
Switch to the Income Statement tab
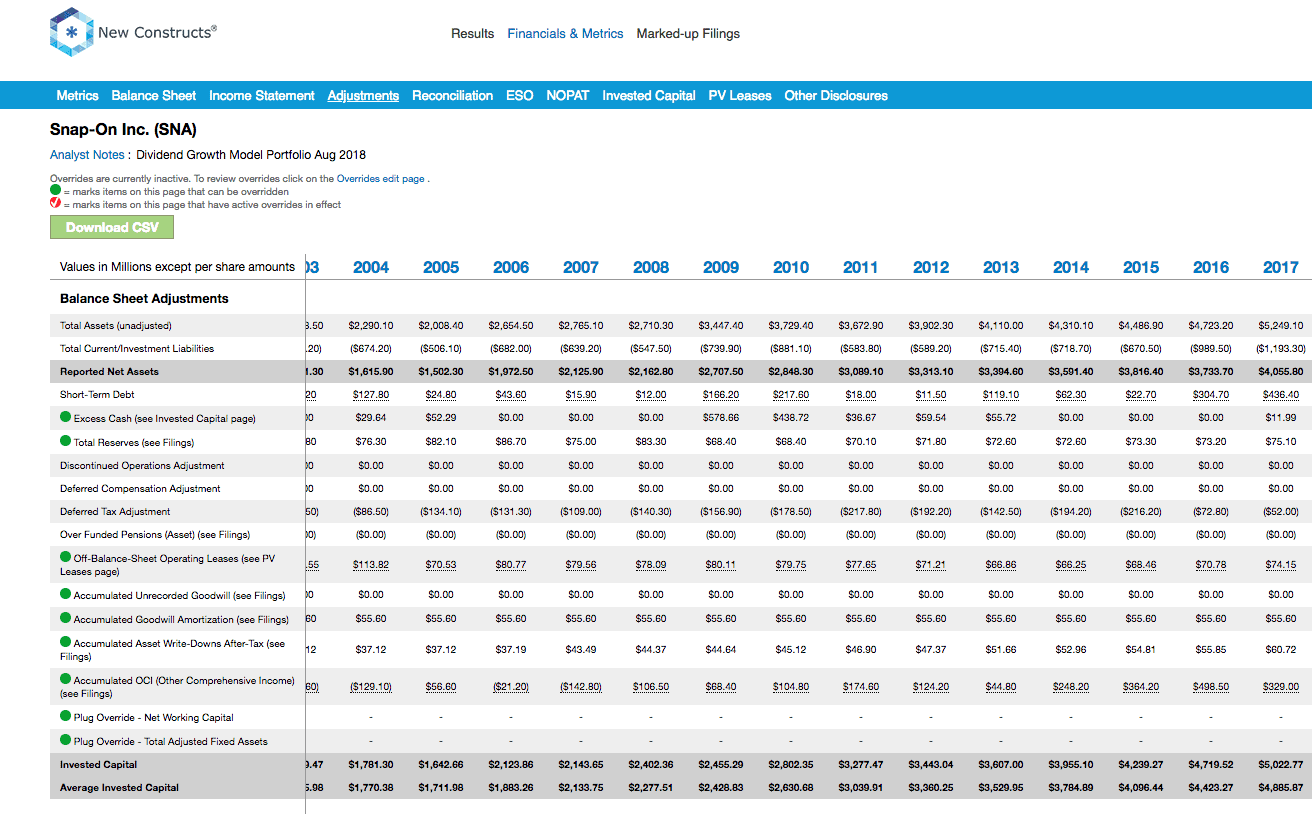pyautogui.click(x=261, y=96)
